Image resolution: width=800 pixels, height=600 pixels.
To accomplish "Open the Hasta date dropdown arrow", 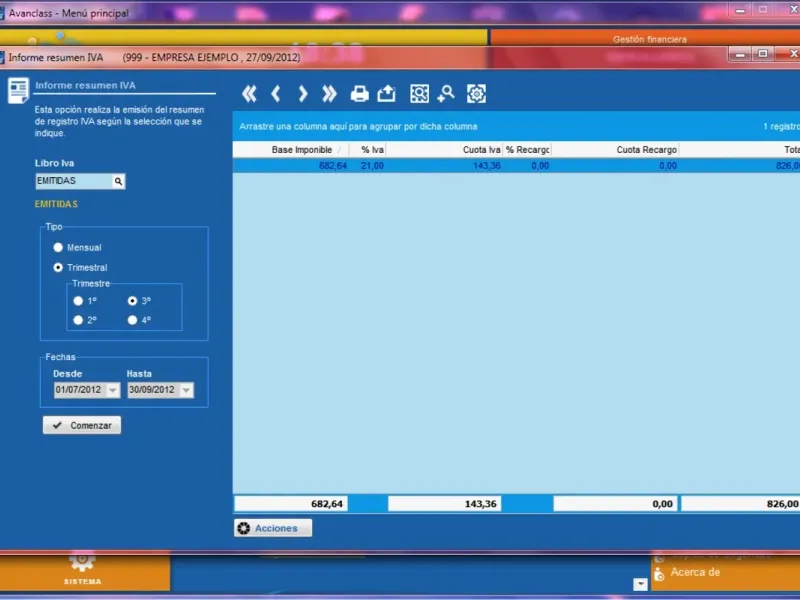I will pyautogui.click(x=187, y=390).
